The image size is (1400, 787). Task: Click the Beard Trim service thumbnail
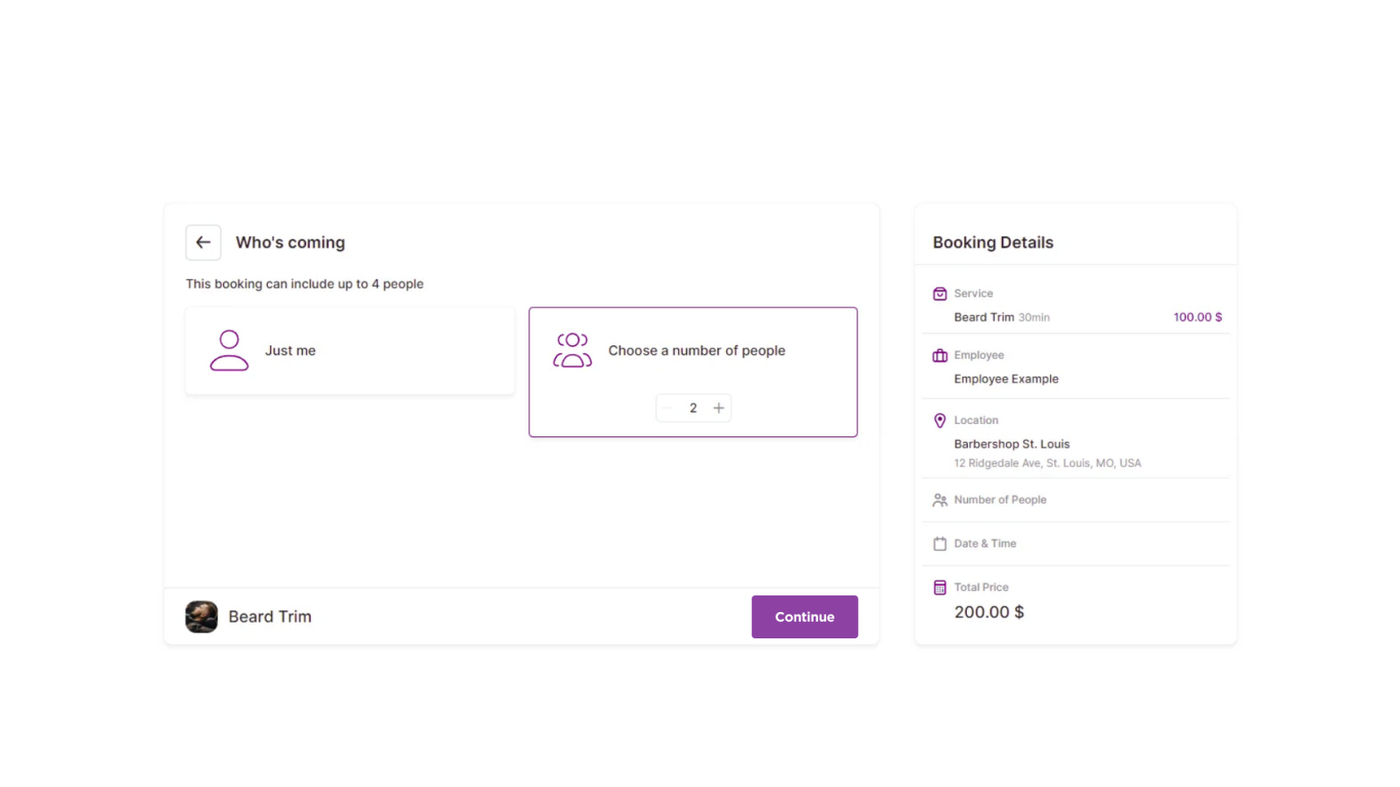[x=201, y=617]
